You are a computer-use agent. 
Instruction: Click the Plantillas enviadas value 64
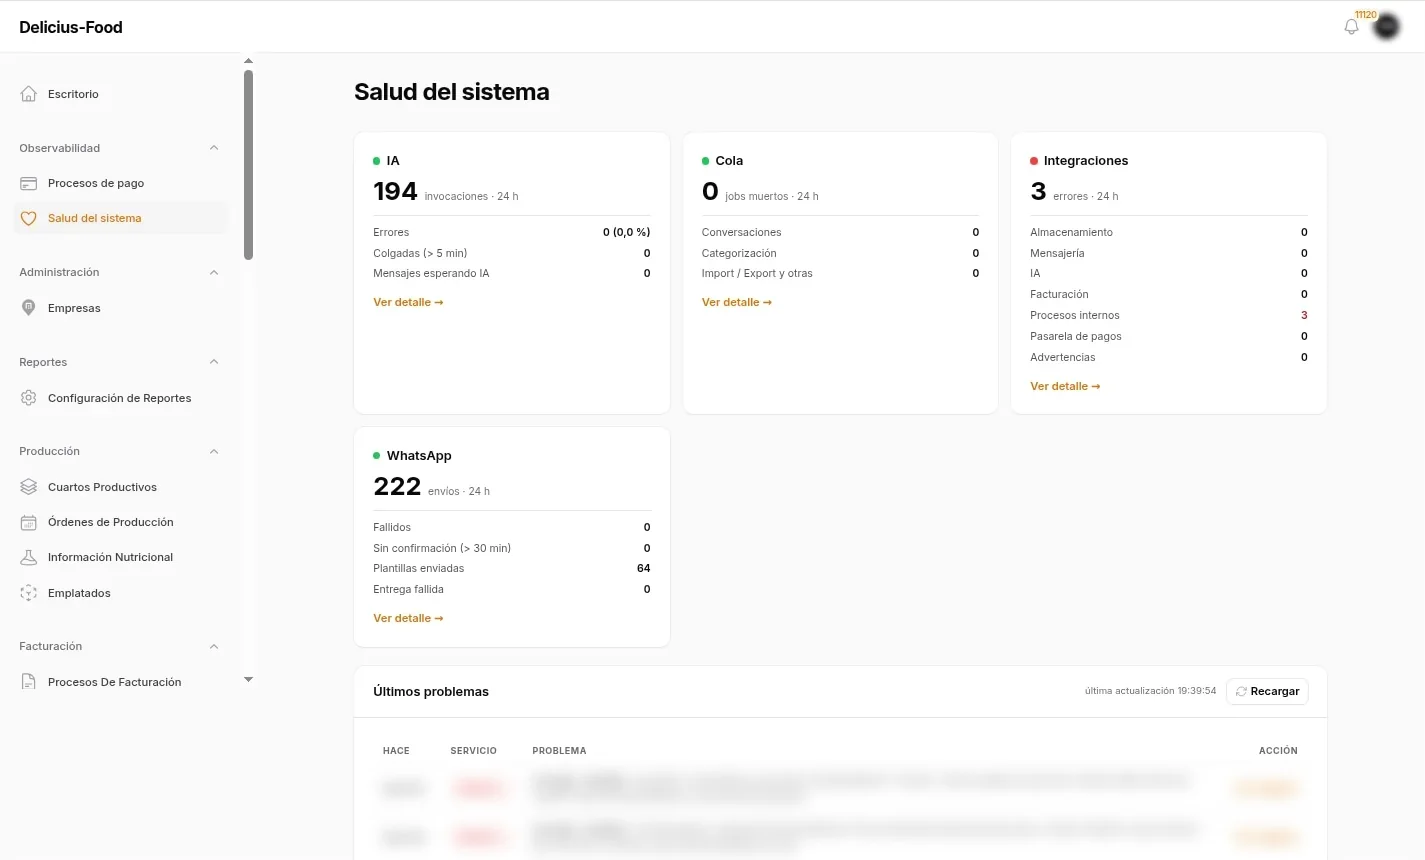[644, 568]
